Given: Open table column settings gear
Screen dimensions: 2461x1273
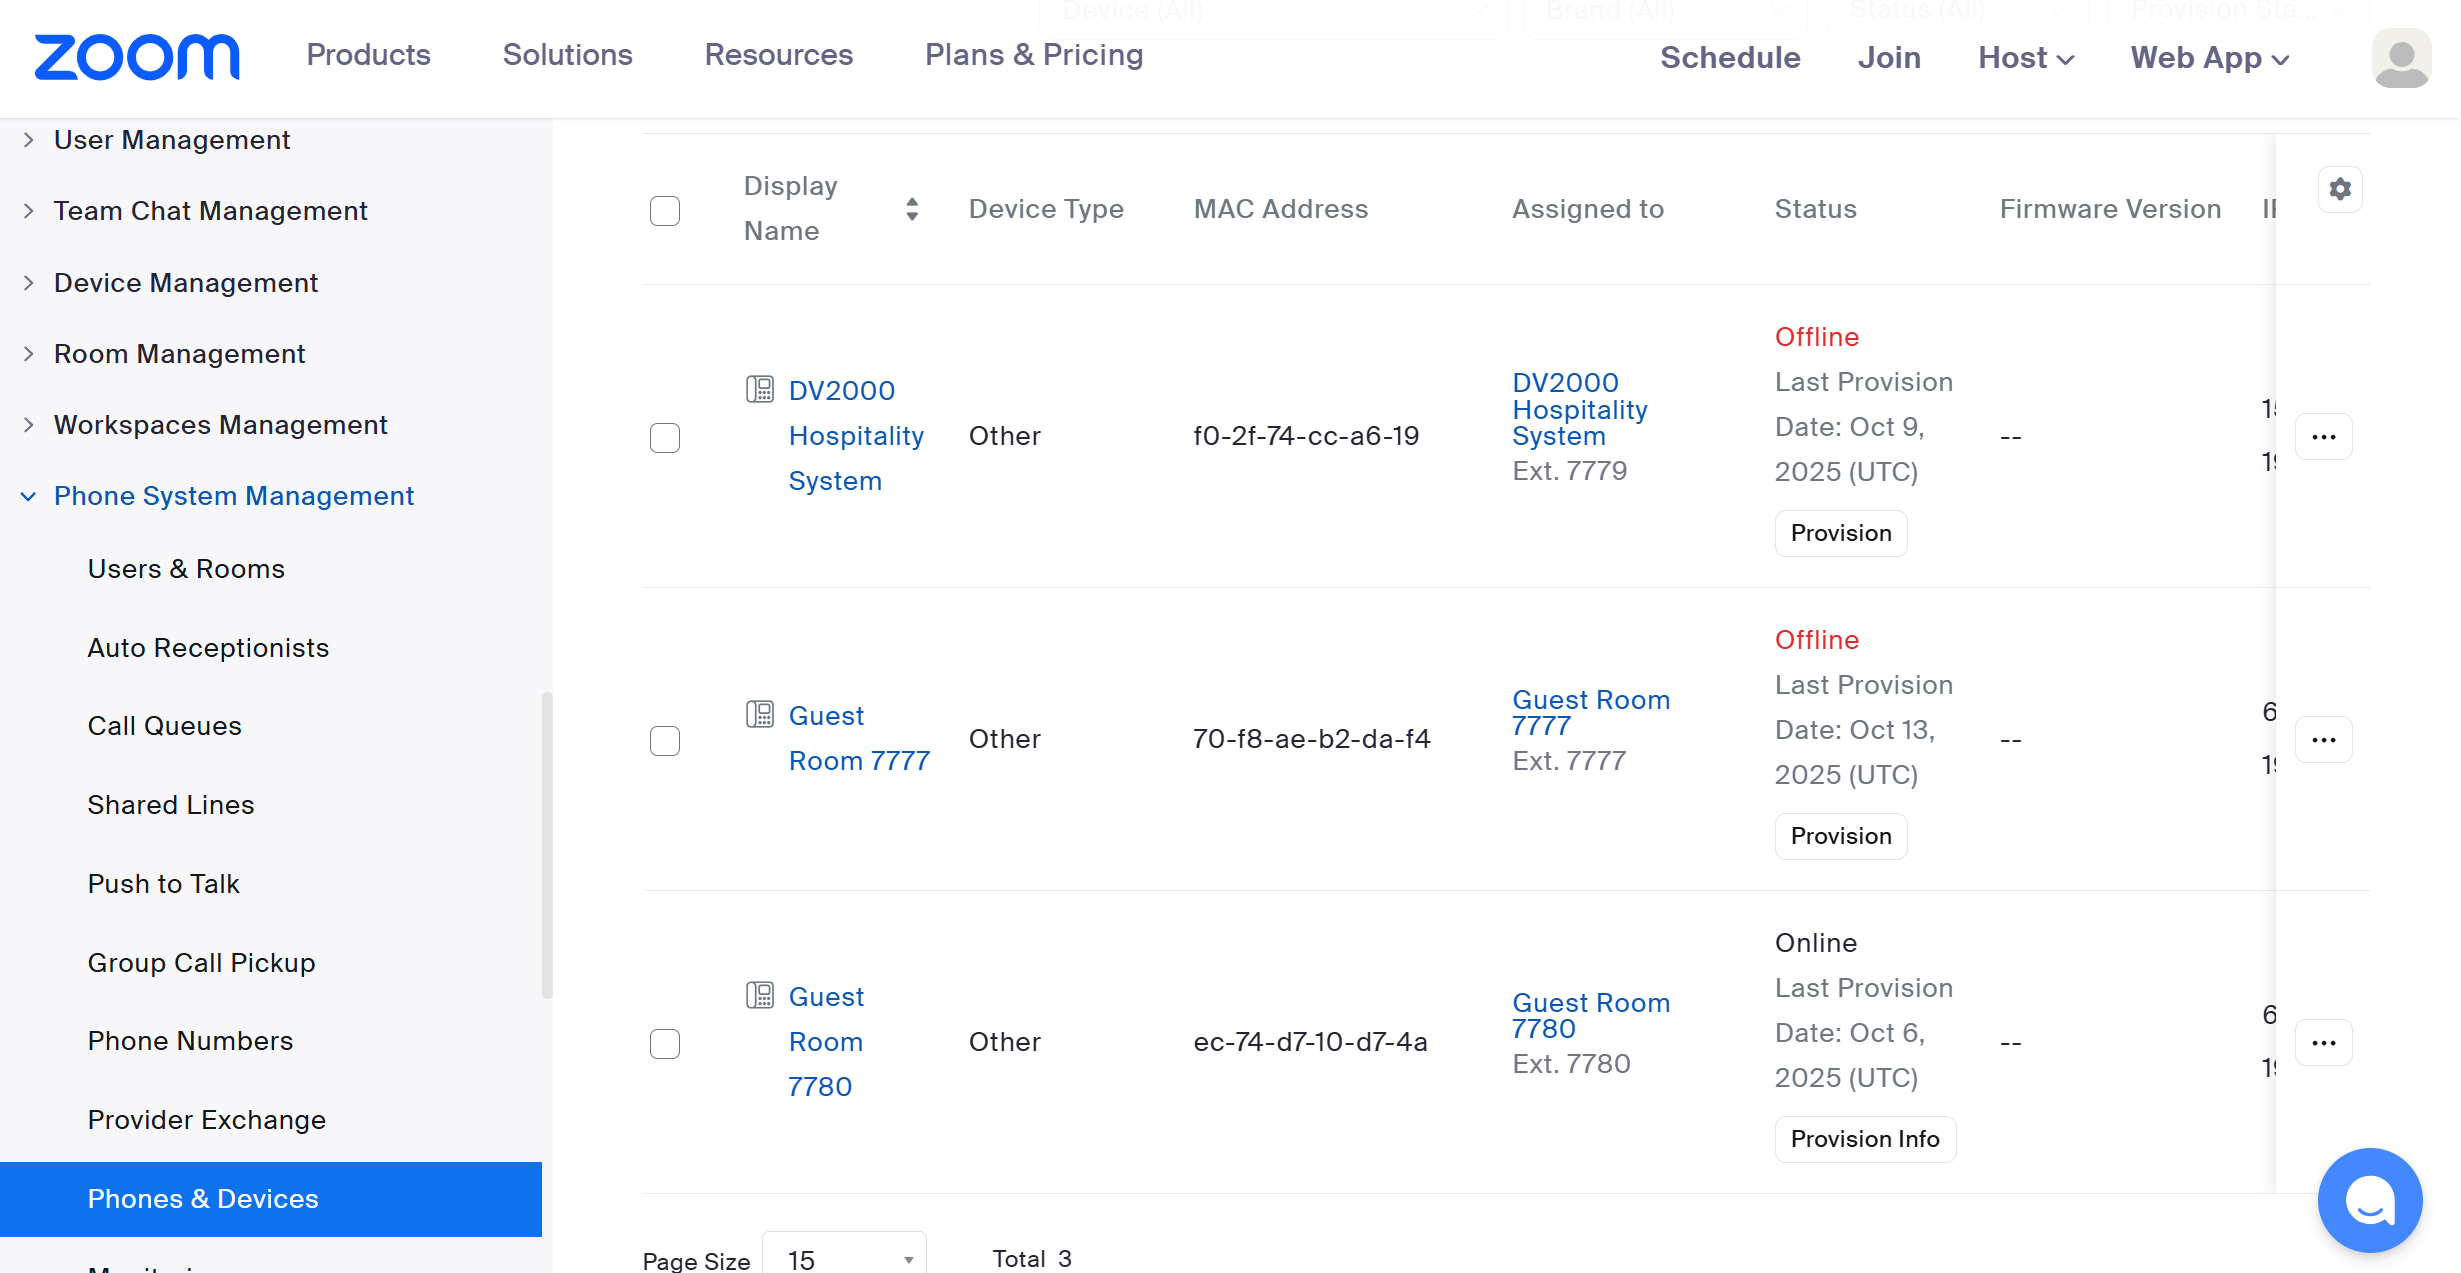Looking at the screenshot, I should tap(2340, 189).
